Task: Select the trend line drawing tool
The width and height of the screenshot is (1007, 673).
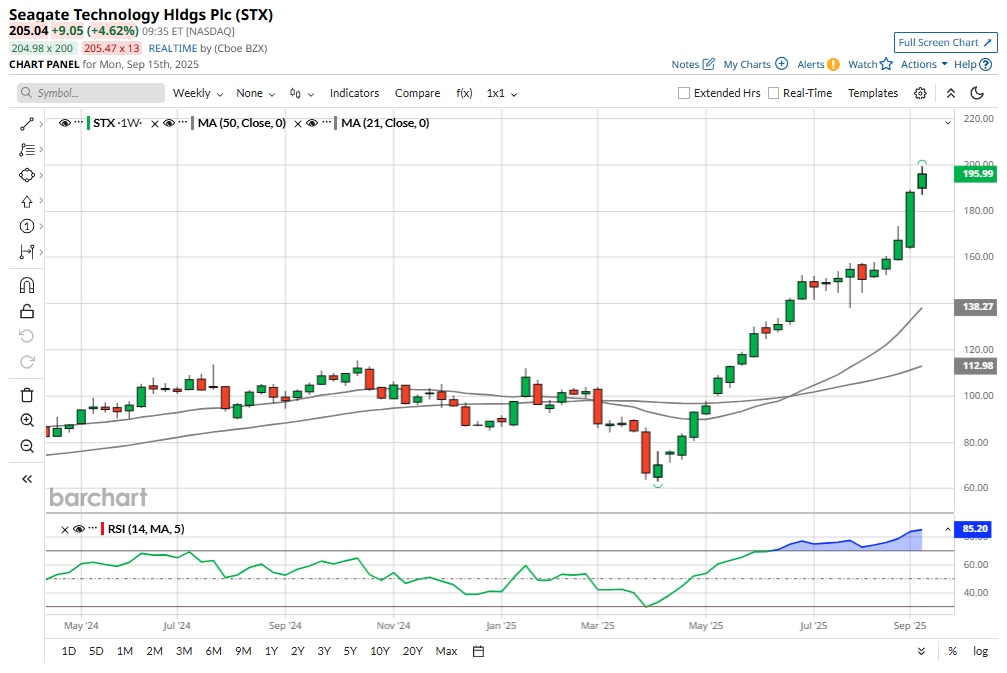Action: (x=27, y=124)
